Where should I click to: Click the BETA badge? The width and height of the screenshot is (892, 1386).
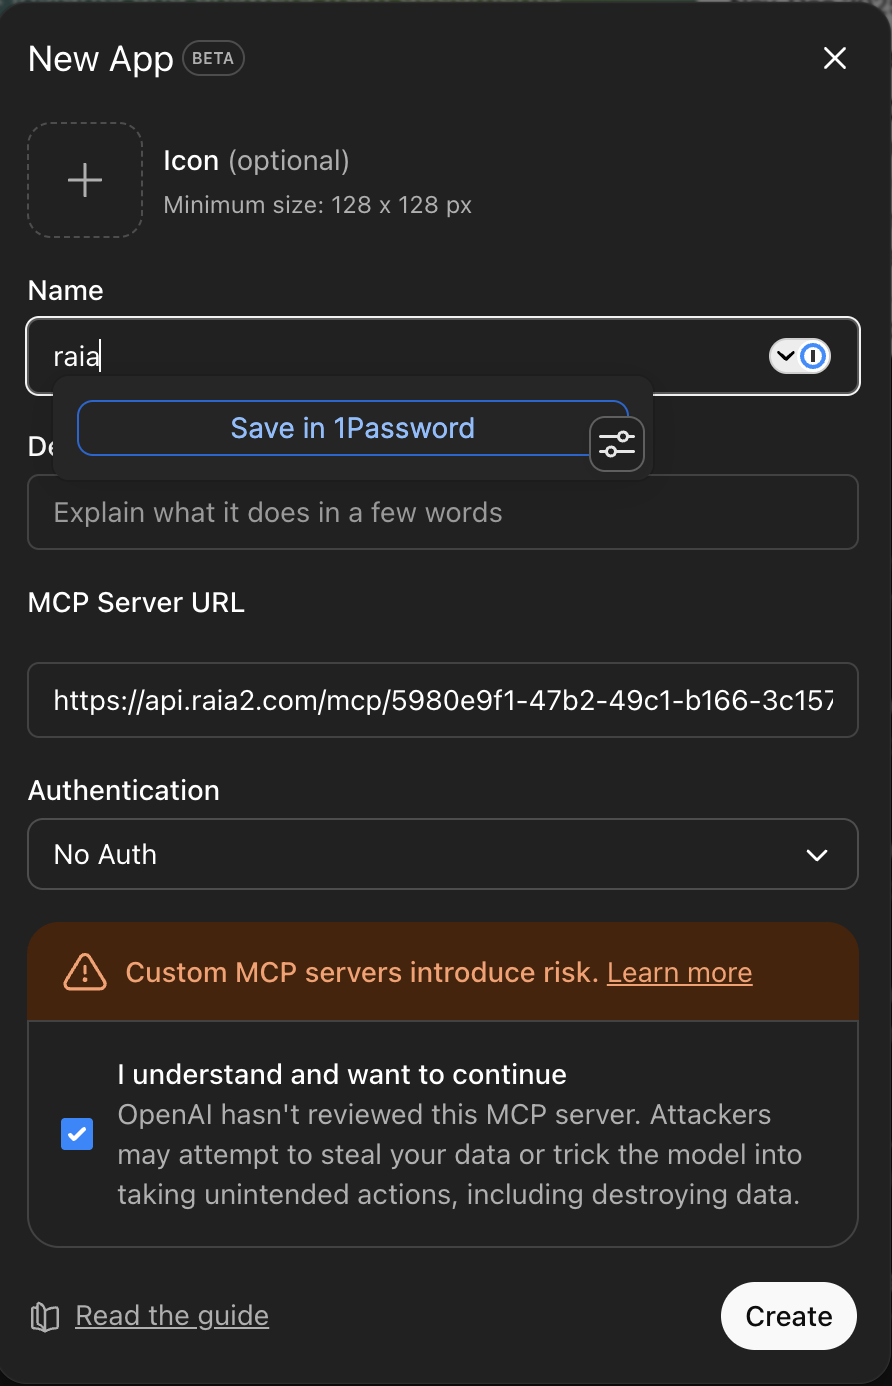[213, 59]
